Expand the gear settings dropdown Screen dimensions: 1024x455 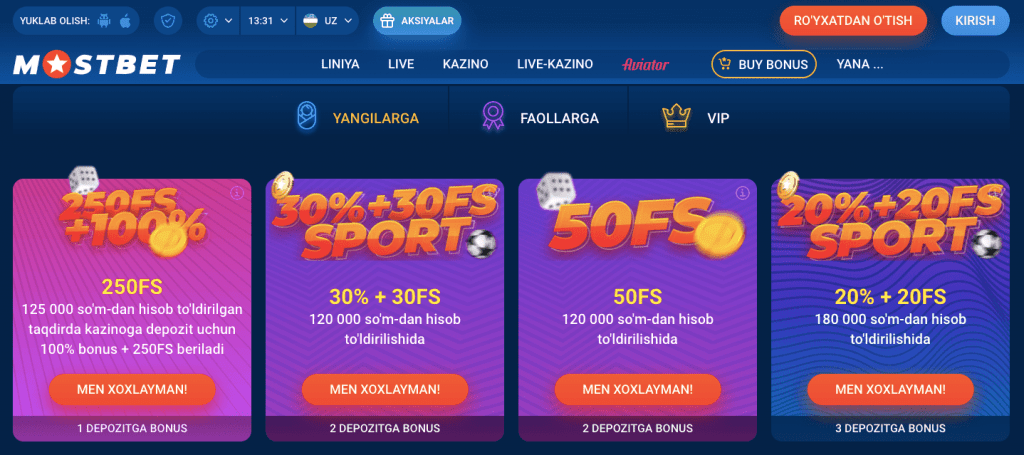pos(218,21)
